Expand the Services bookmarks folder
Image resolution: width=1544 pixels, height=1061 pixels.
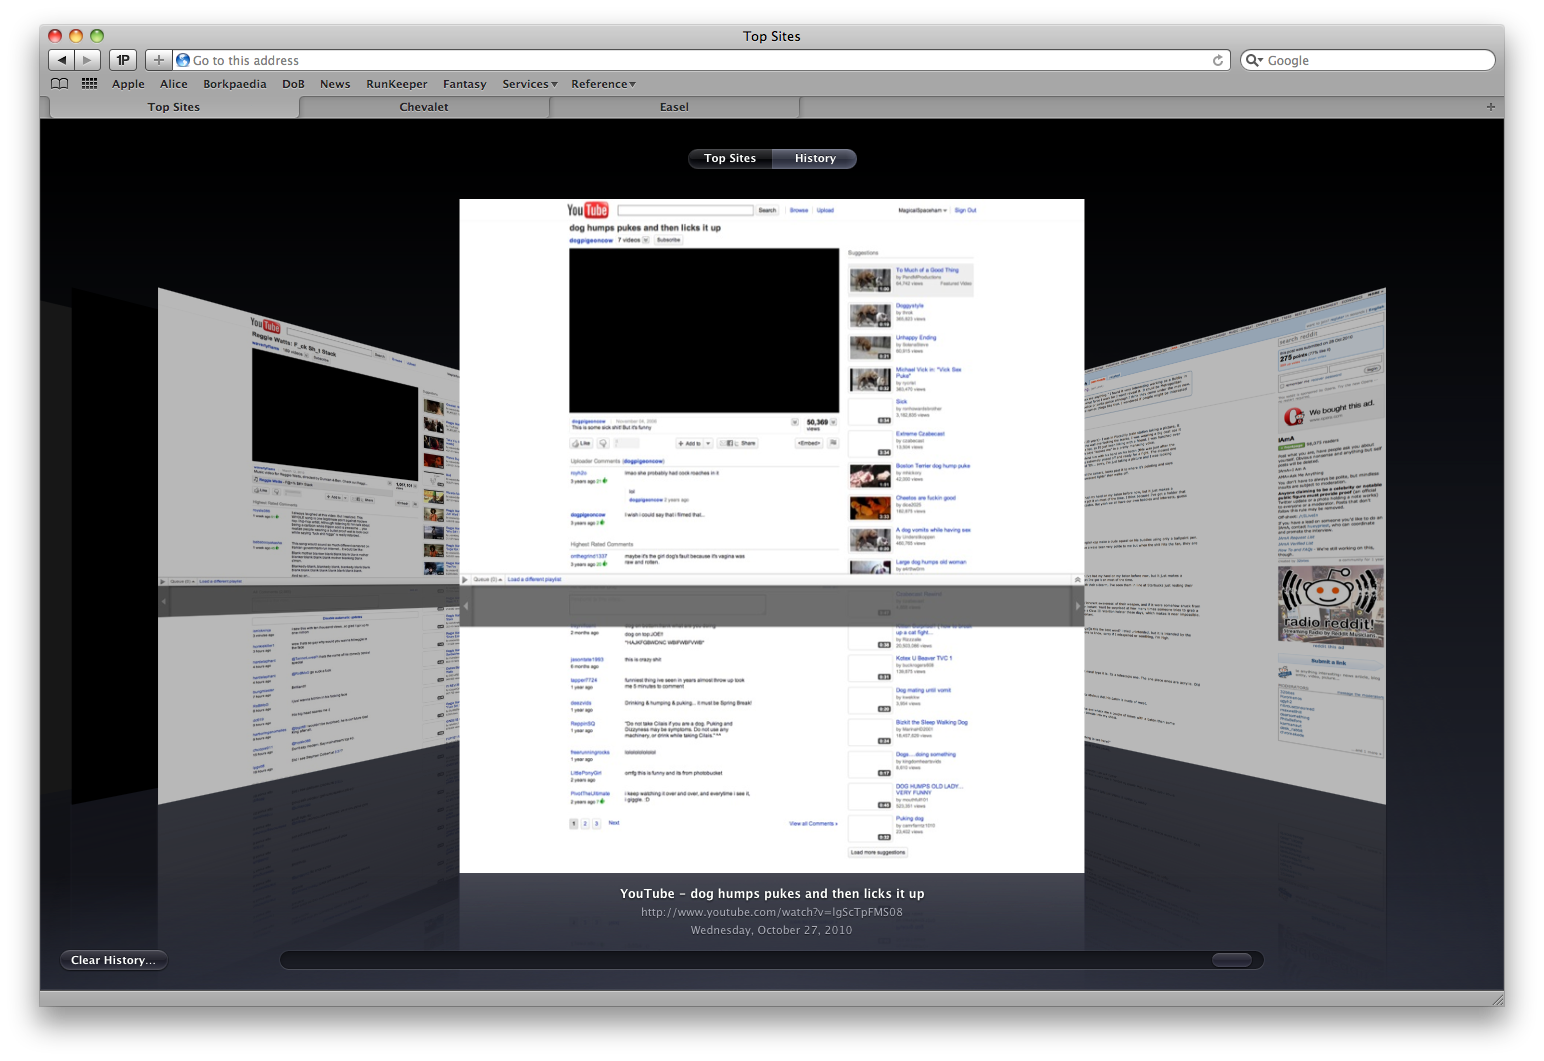pyautogui.click(x=530, y=84)
